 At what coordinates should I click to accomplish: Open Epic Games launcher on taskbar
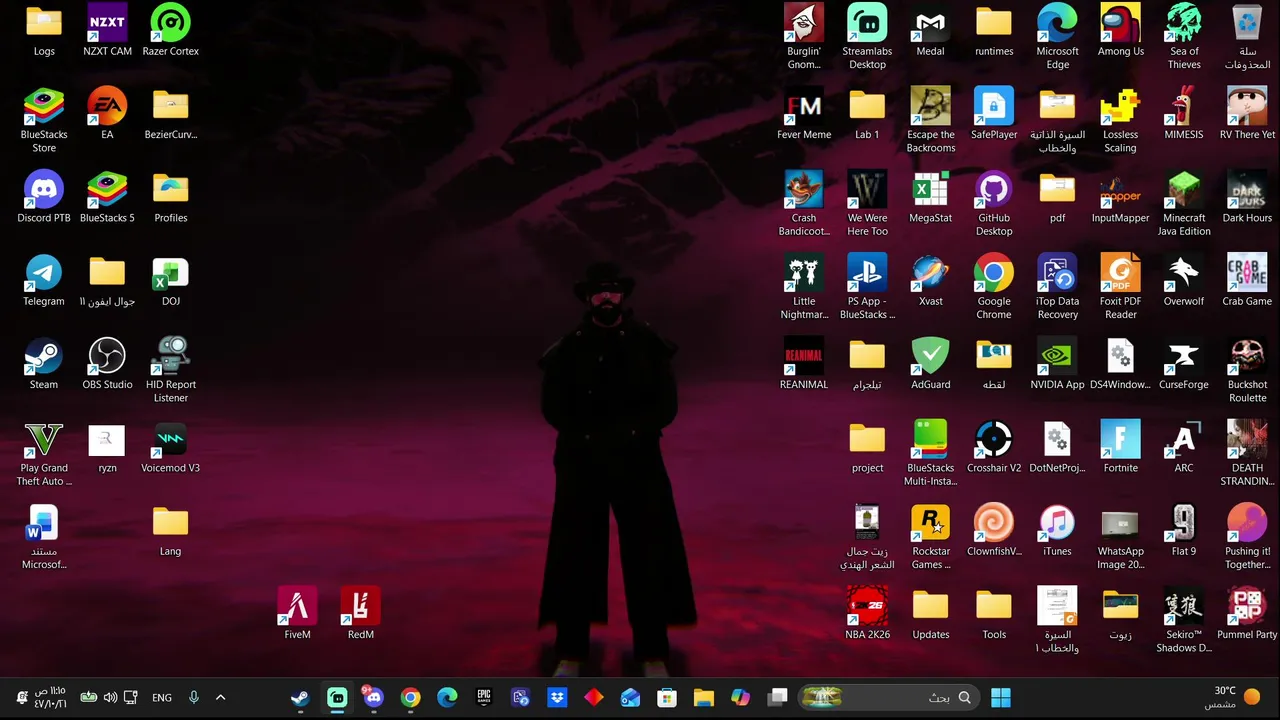coord(484,697)
